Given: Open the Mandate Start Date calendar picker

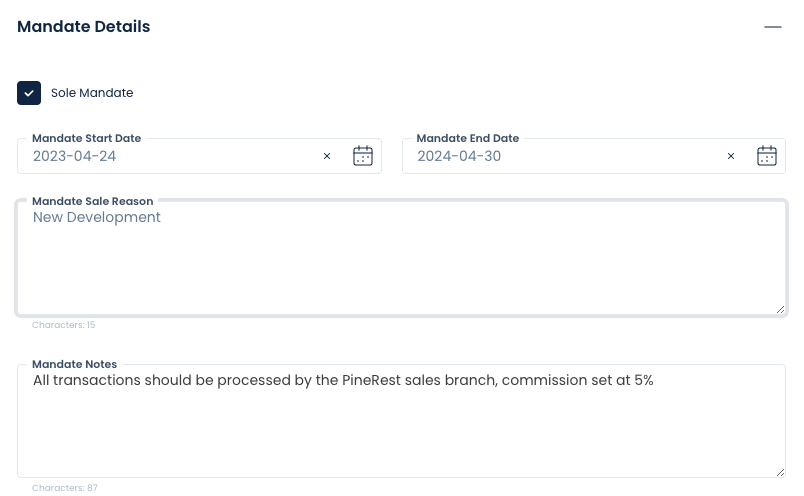Looking at the screenshot, I should click(363, 156).
